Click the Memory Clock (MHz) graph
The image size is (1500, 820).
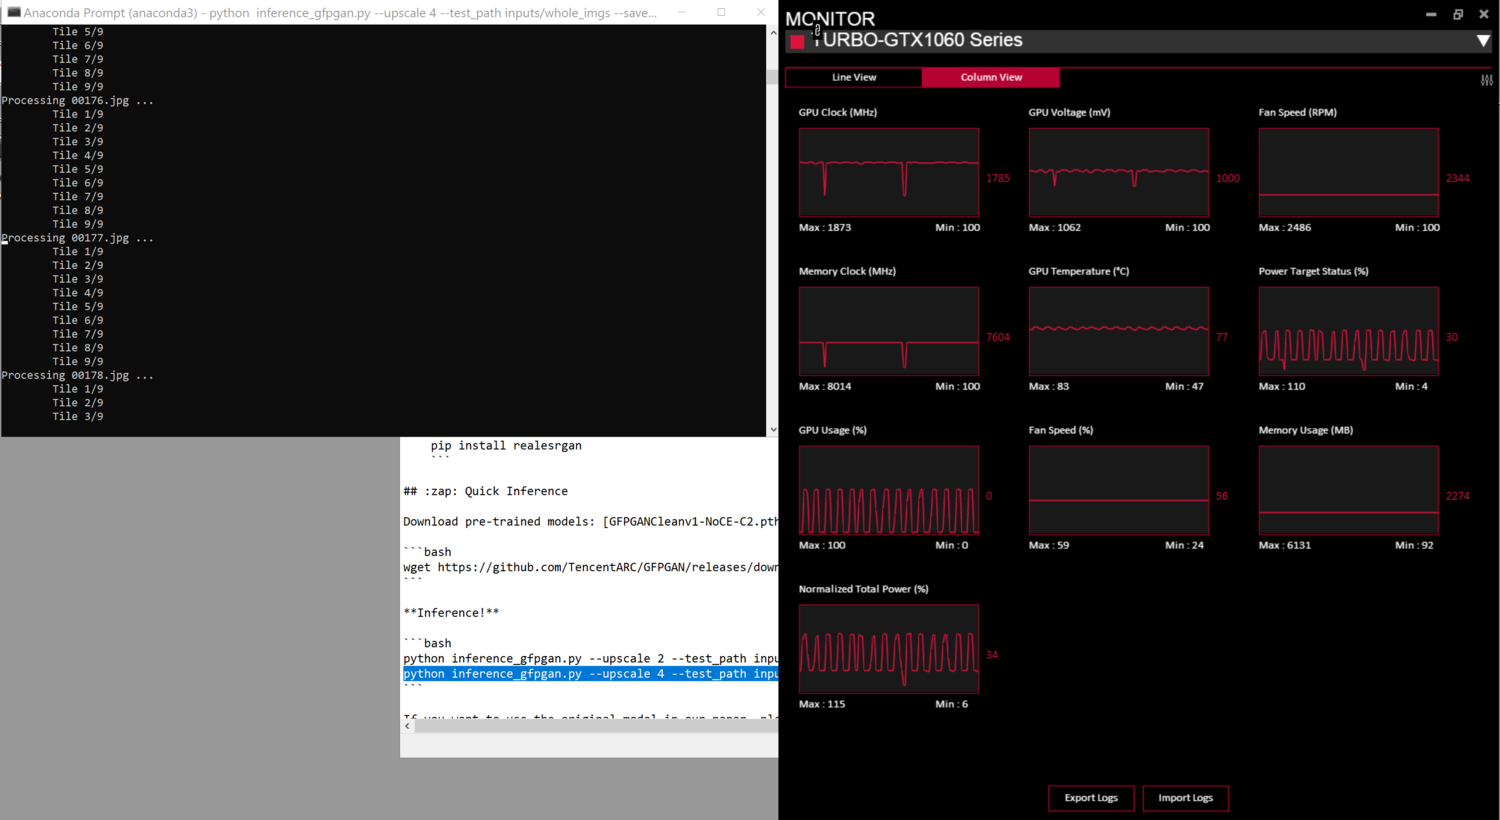pos(889,331)
